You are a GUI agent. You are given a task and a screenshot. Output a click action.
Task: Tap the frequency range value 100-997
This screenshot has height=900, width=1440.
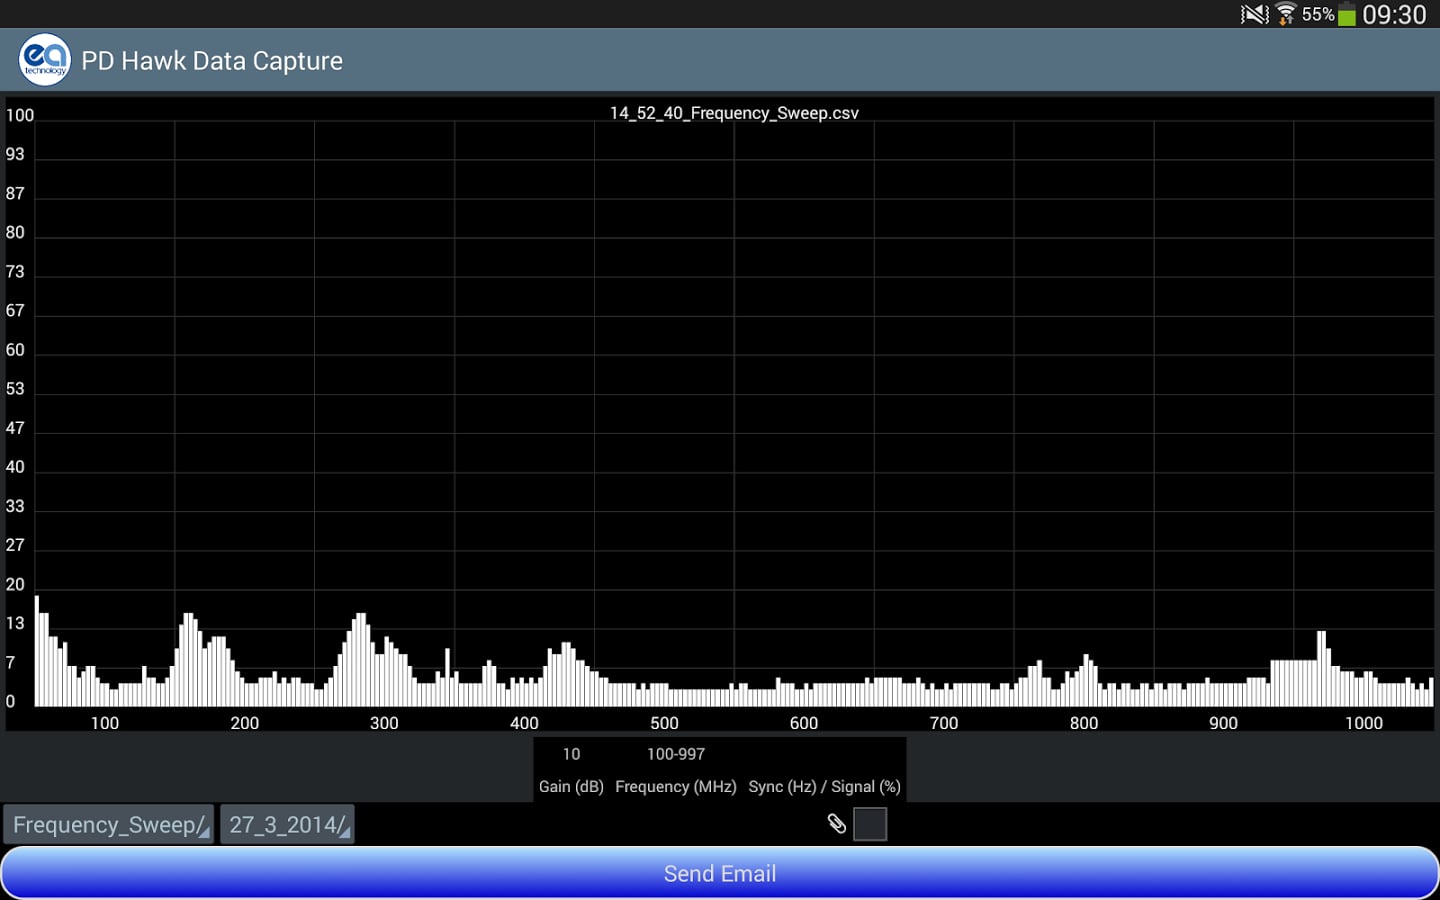[x=676, y=754]
